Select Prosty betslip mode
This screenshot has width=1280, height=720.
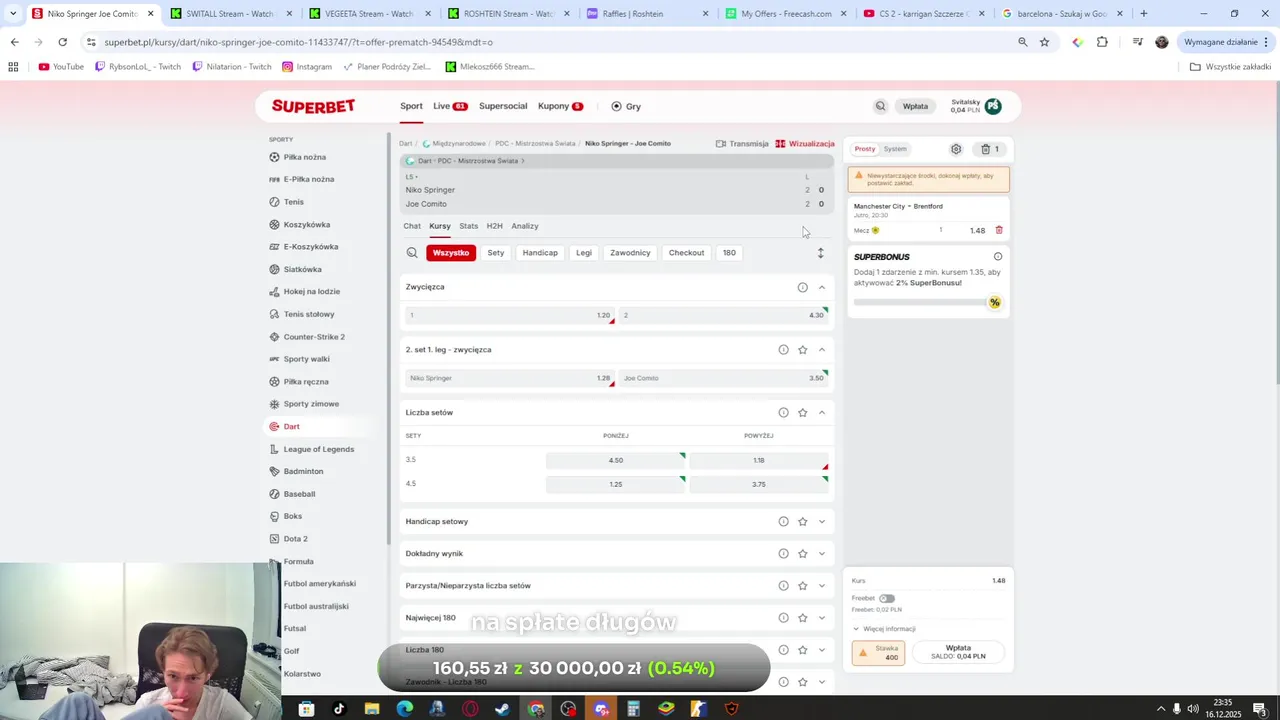tap(865, 149)
